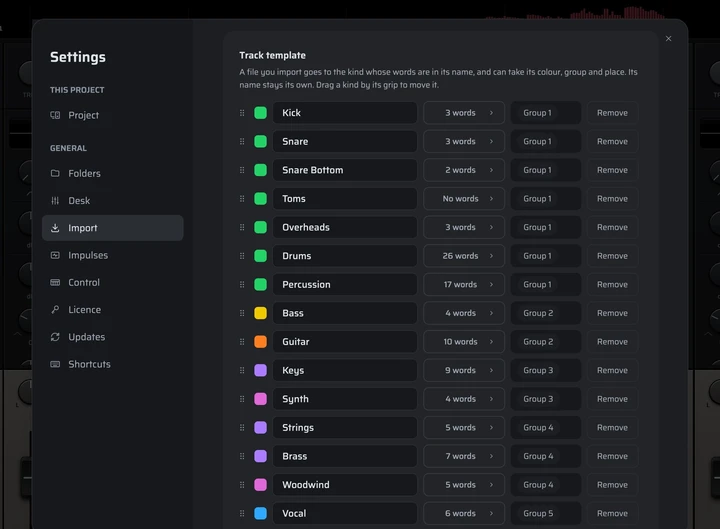The height and width of the screenshot is (529, 720).
Task: Open Control settings page
Action: (112, 282)
